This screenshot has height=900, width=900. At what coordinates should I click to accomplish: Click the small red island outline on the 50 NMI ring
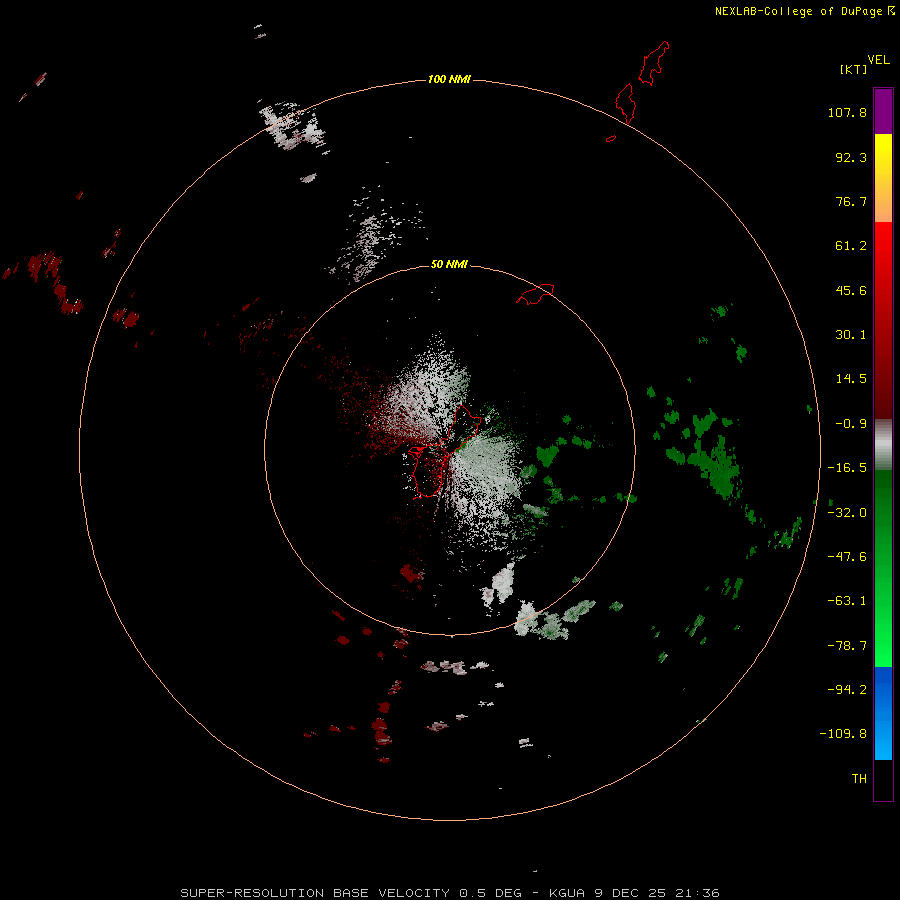[535, 294]
